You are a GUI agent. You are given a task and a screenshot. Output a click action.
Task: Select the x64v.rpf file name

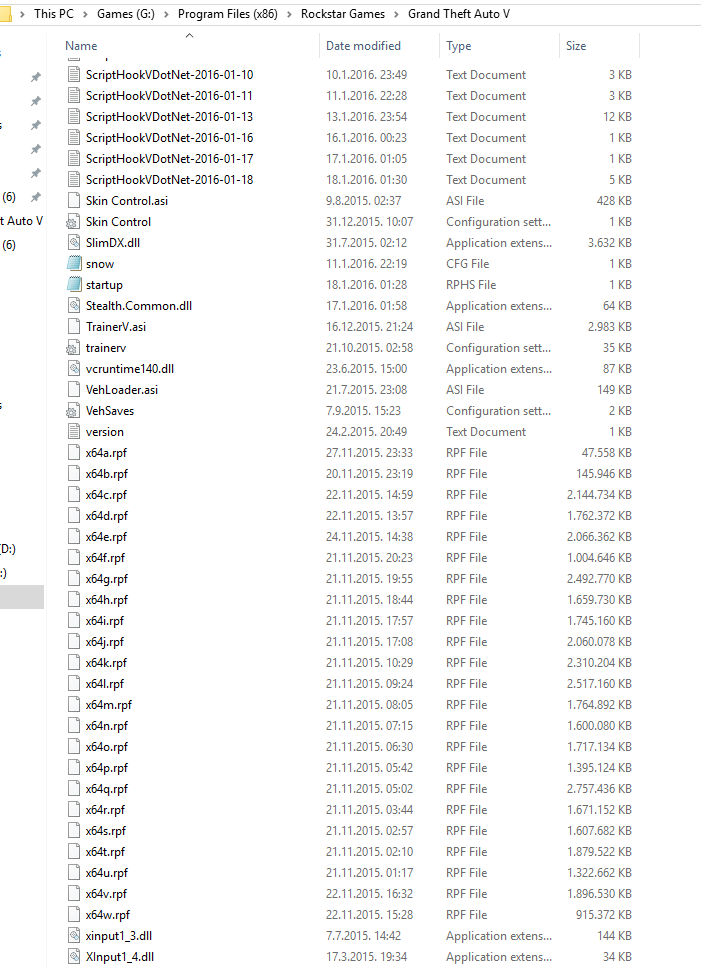[106, 894]
